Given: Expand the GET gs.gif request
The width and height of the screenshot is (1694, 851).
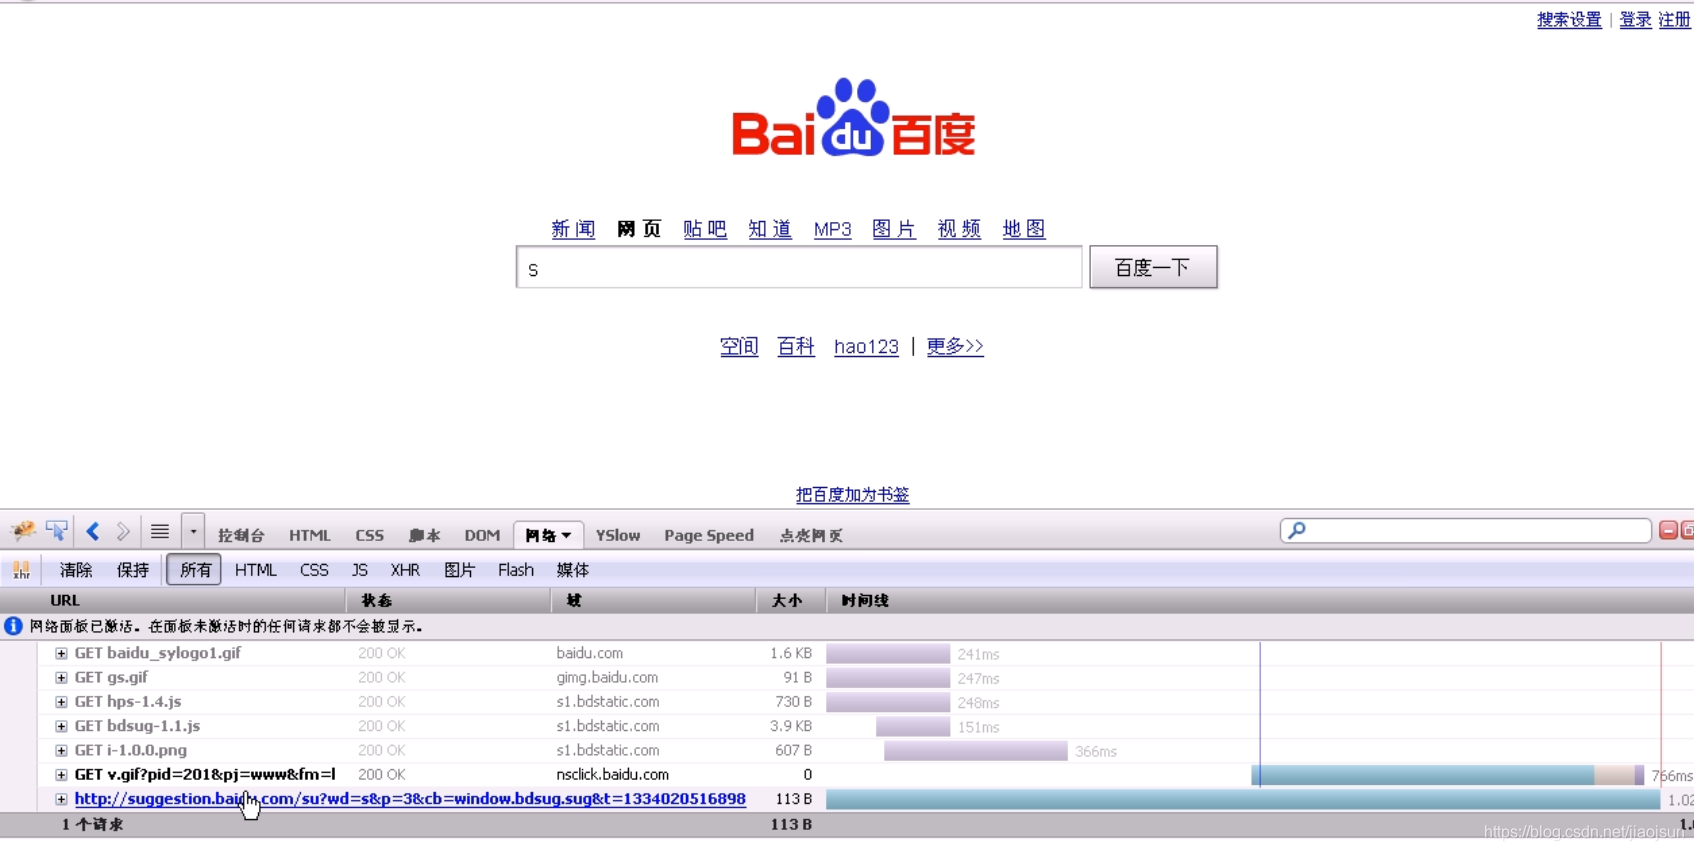Looking at the screenshot, I should [x=61, y=677].
